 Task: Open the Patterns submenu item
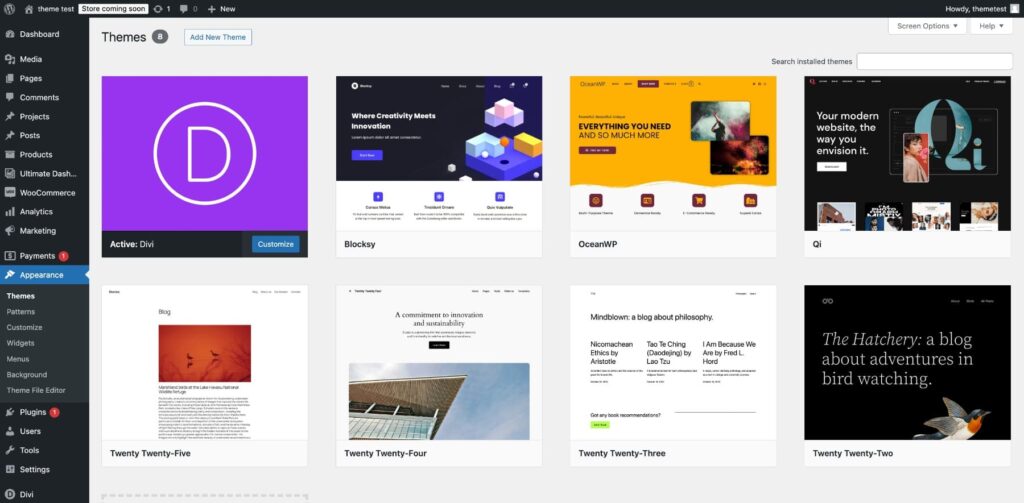(21, 312)
